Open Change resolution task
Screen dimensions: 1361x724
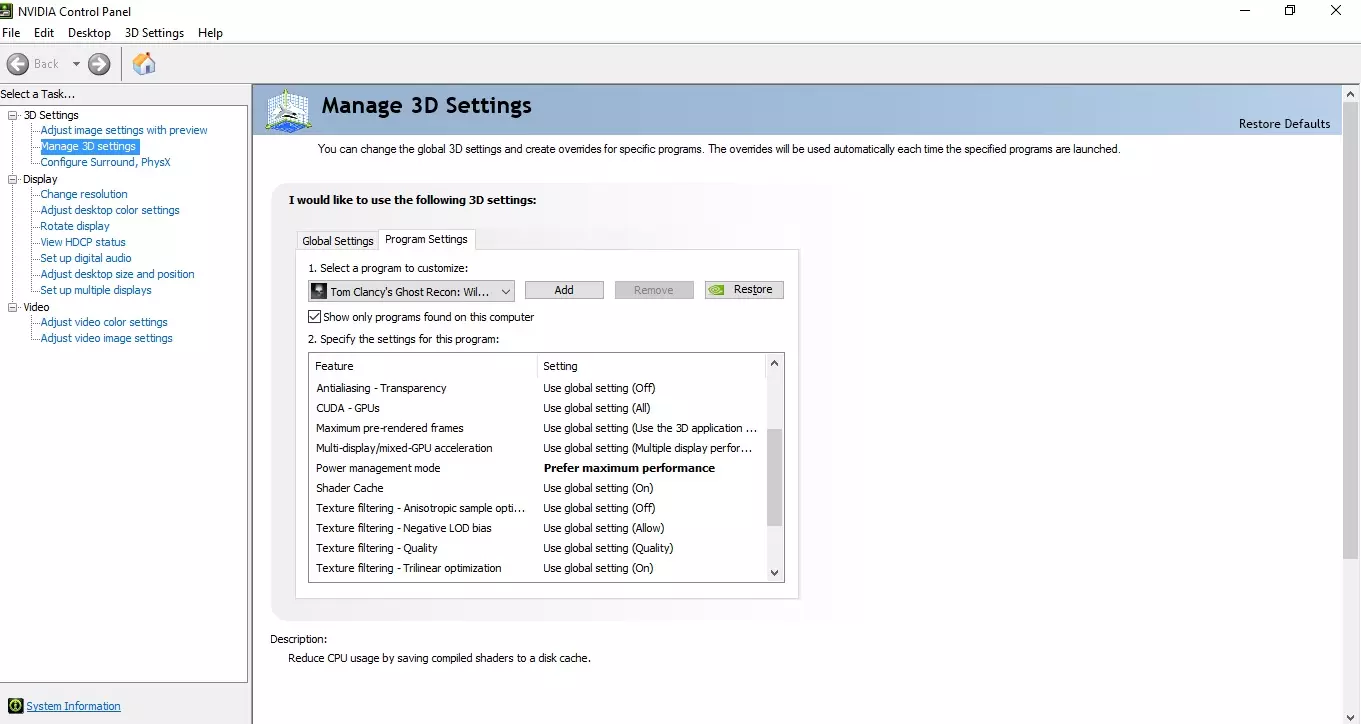(x=84, y=194)
